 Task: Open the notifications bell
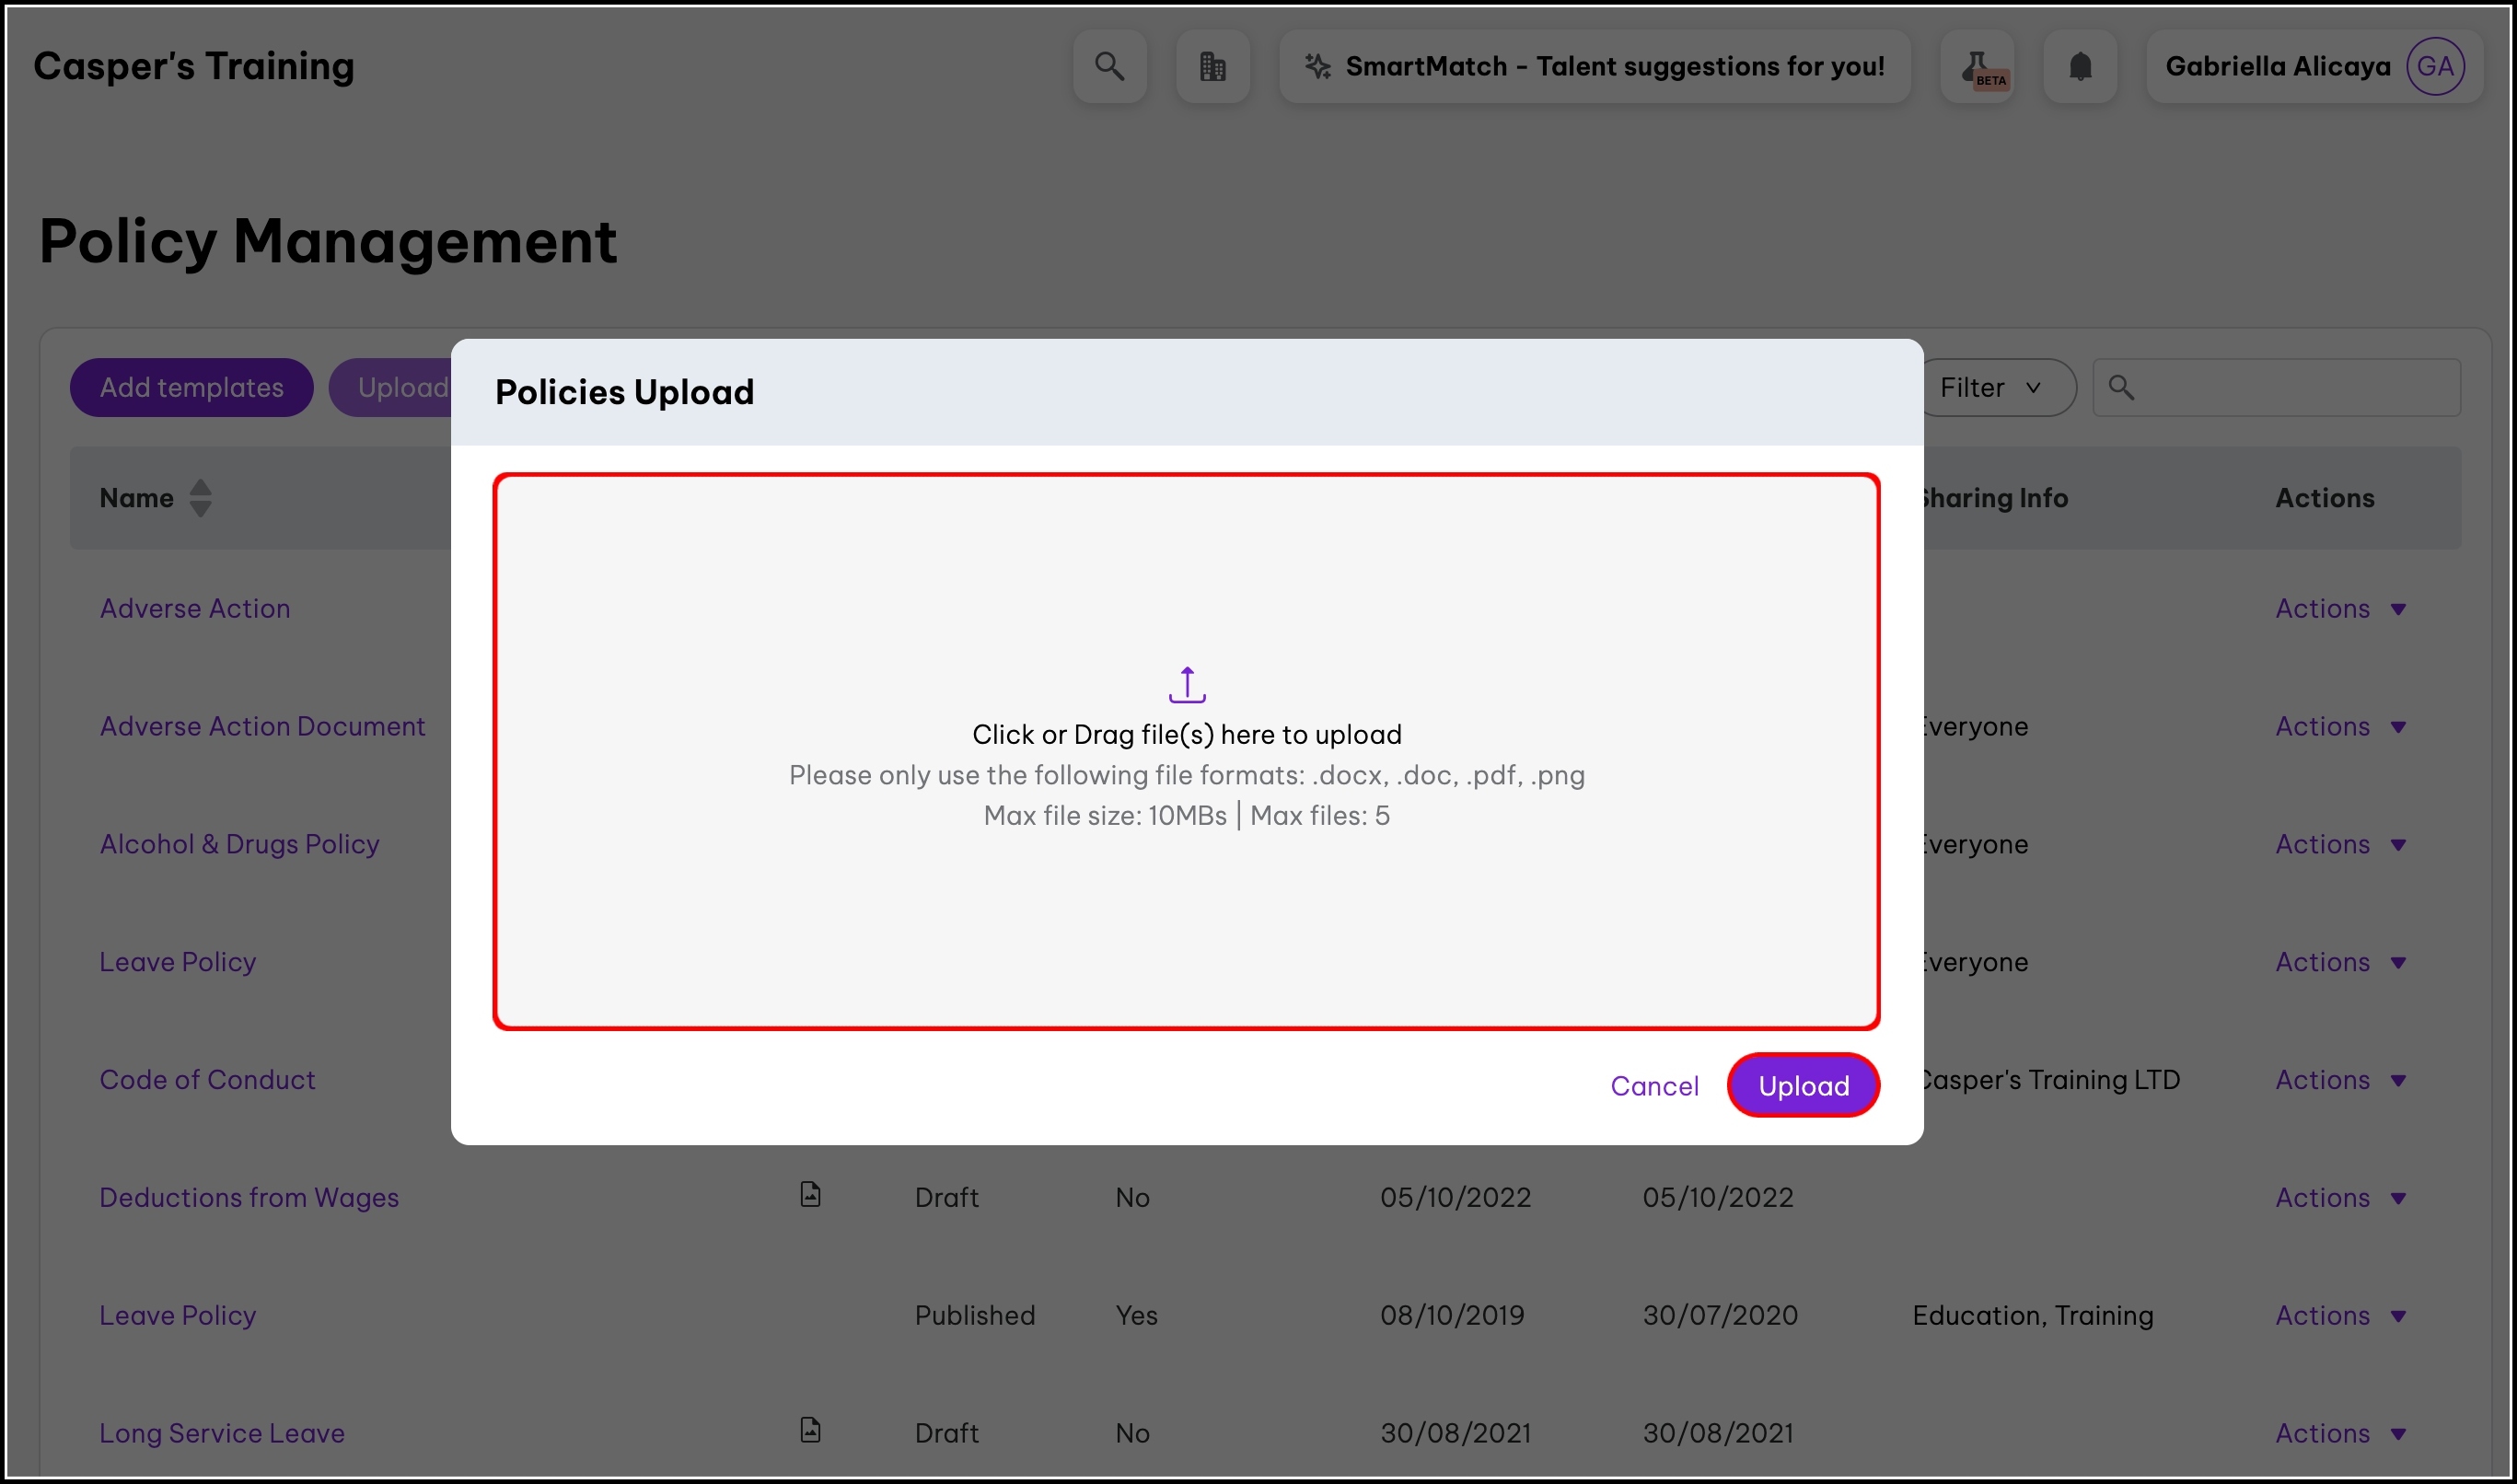click(x=2080, y=66)
